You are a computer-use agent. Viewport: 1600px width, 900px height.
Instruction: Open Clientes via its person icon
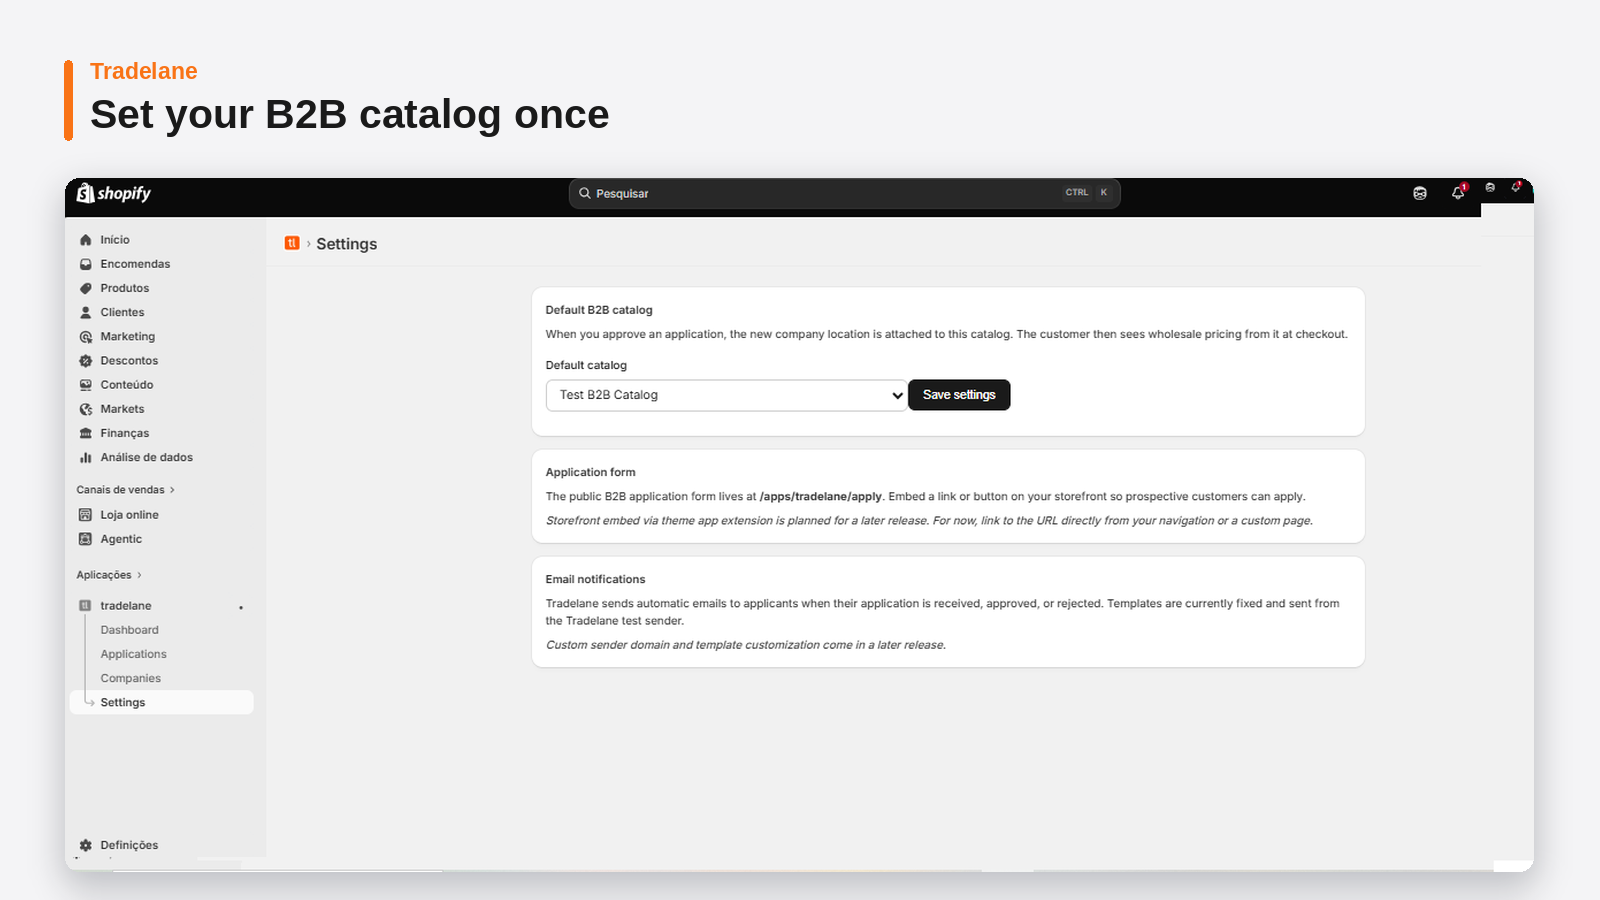point(86,312)
